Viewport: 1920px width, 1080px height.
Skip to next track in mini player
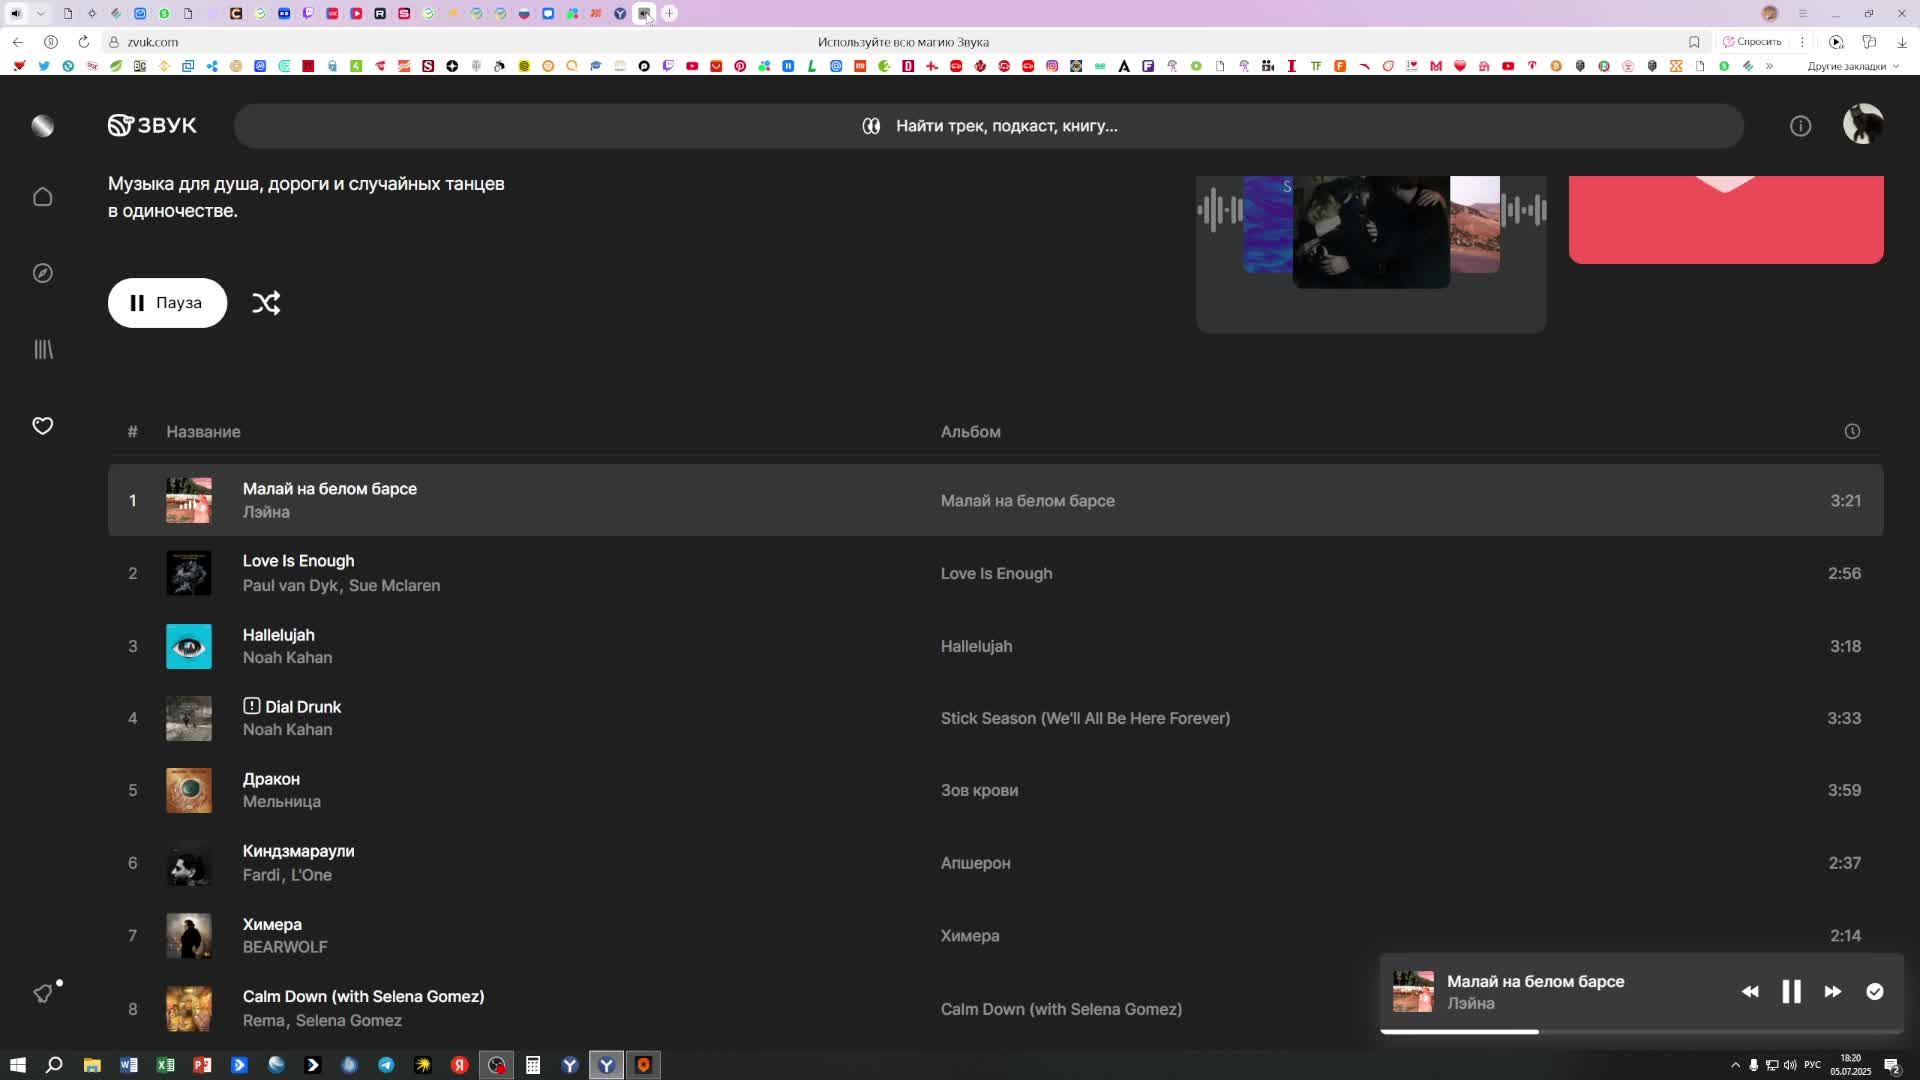1833,992
